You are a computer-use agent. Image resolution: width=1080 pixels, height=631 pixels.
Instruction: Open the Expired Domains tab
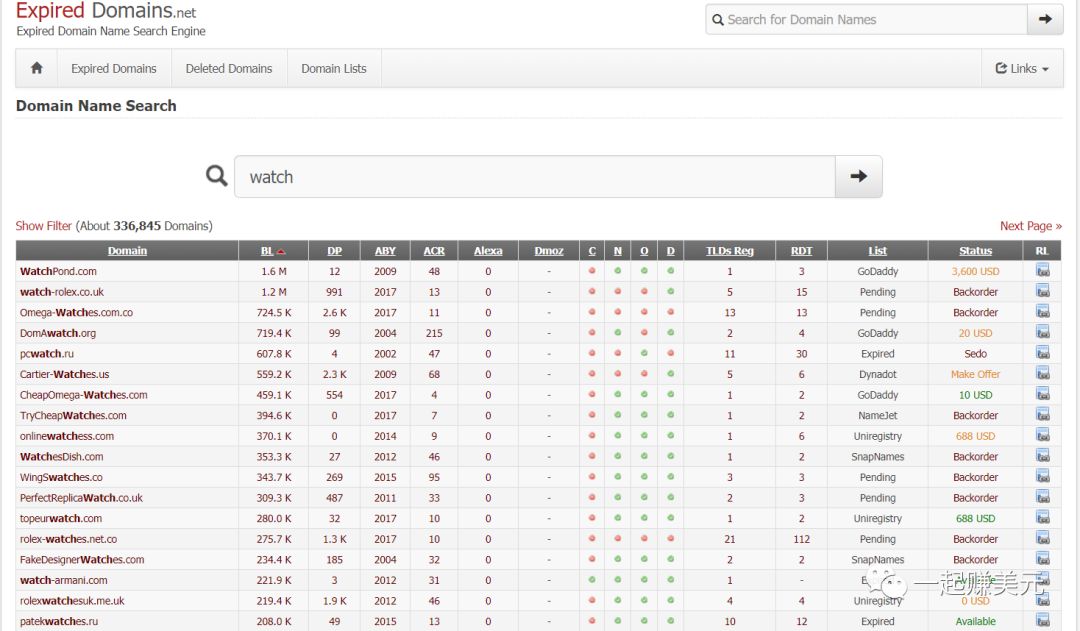(114, 68)
